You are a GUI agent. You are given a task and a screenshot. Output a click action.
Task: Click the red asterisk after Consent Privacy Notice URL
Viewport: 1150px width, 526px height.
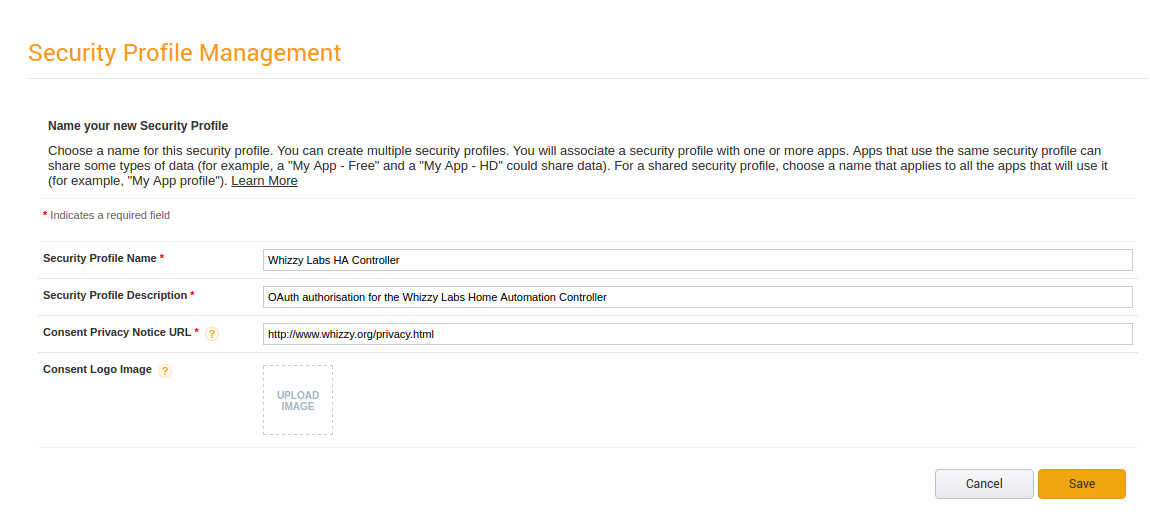(197, 332)
